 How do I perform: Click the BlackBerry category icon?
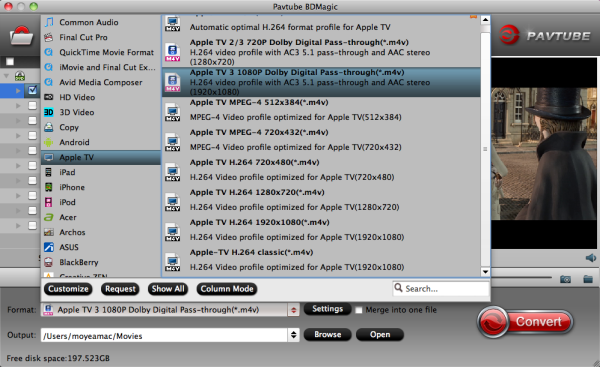49,262
